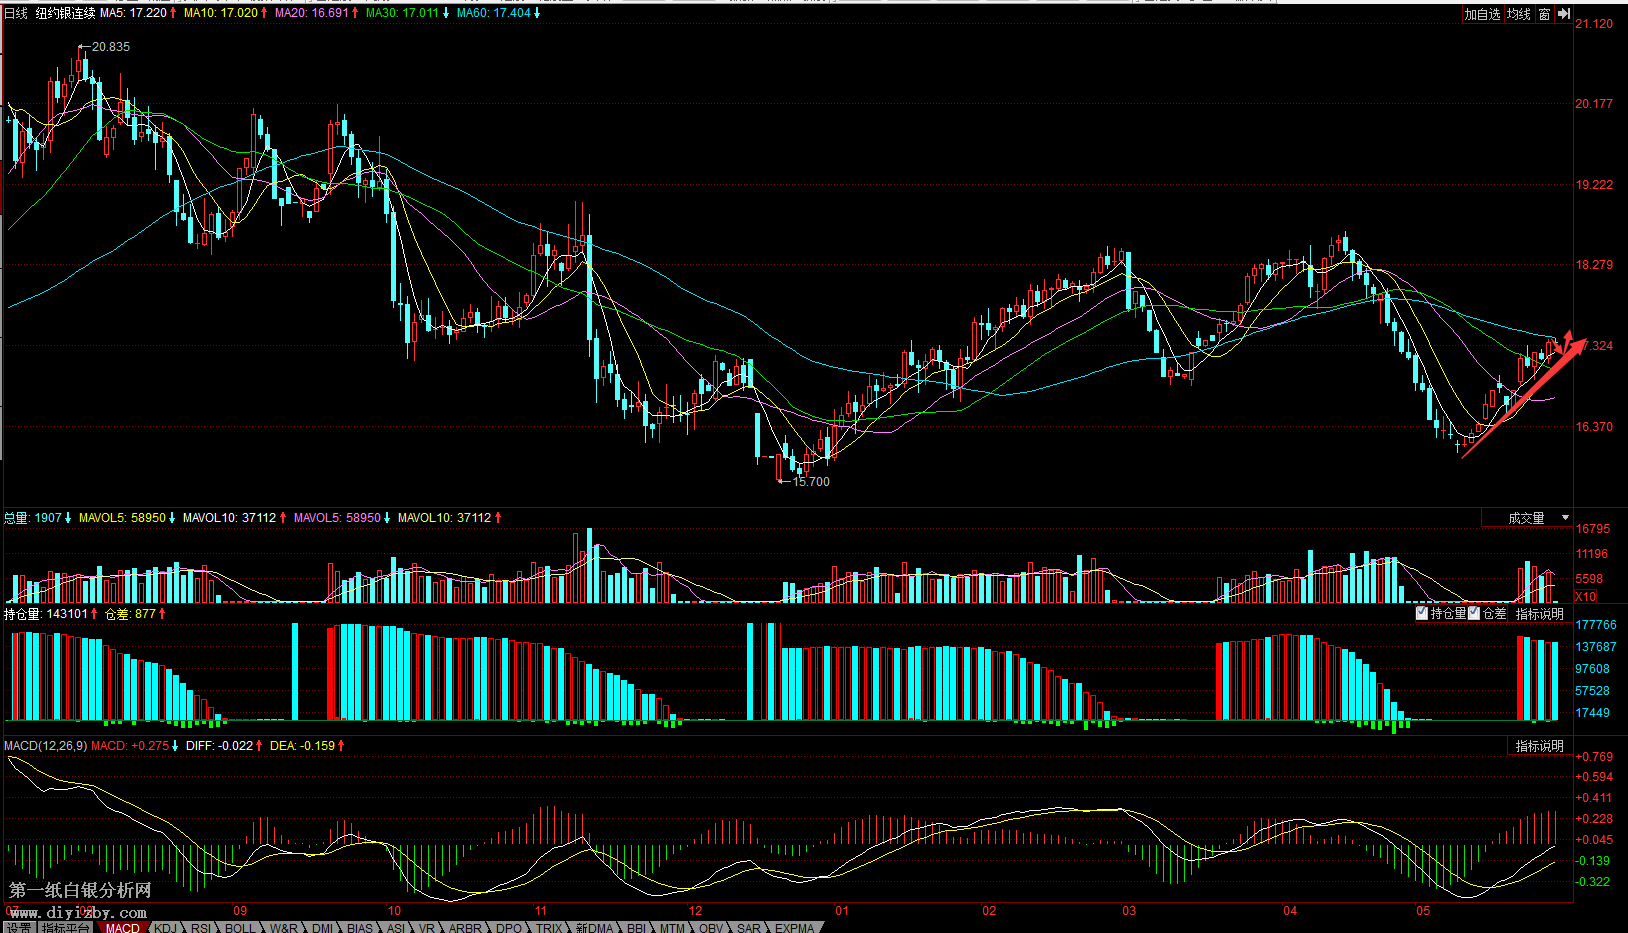Select the EXPMA indicator tab

[x=794, y=928]
